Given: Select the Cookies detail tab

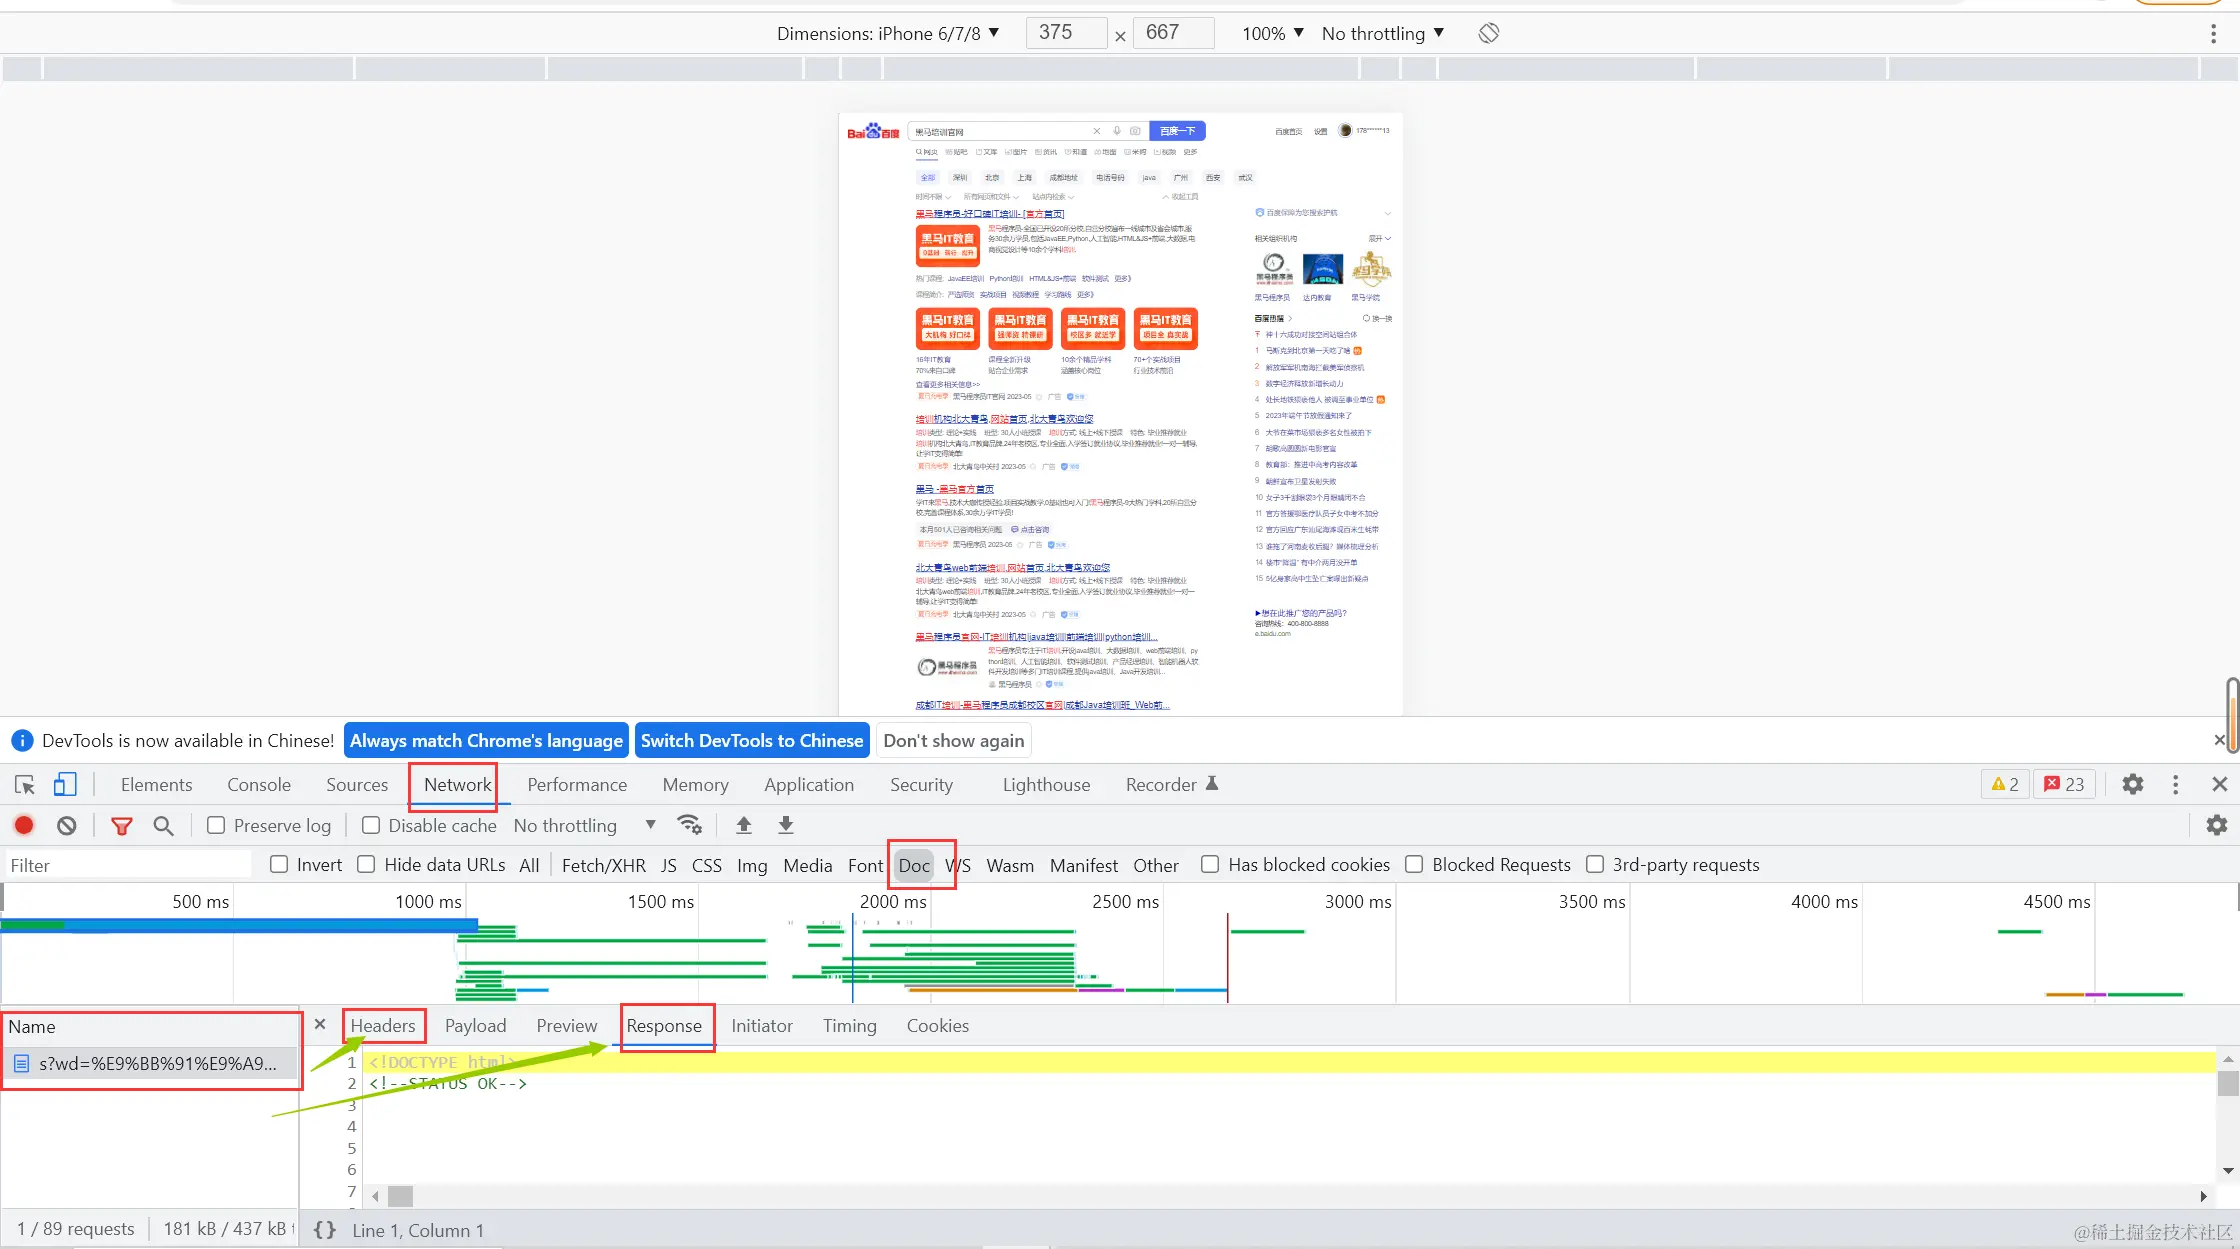Looking at the screenshot, I should (x=937, y=1026).
